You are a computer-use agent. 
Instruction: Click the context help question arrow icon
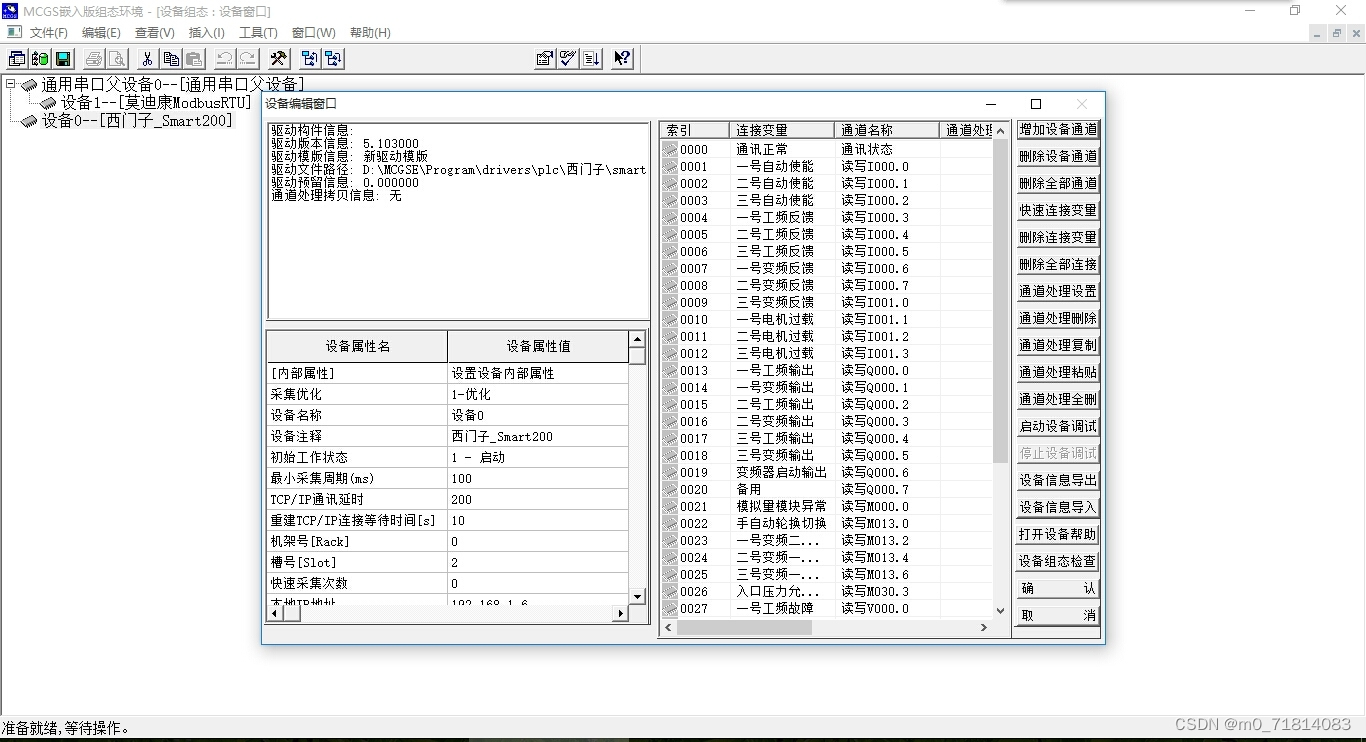[x=622, y=59]
